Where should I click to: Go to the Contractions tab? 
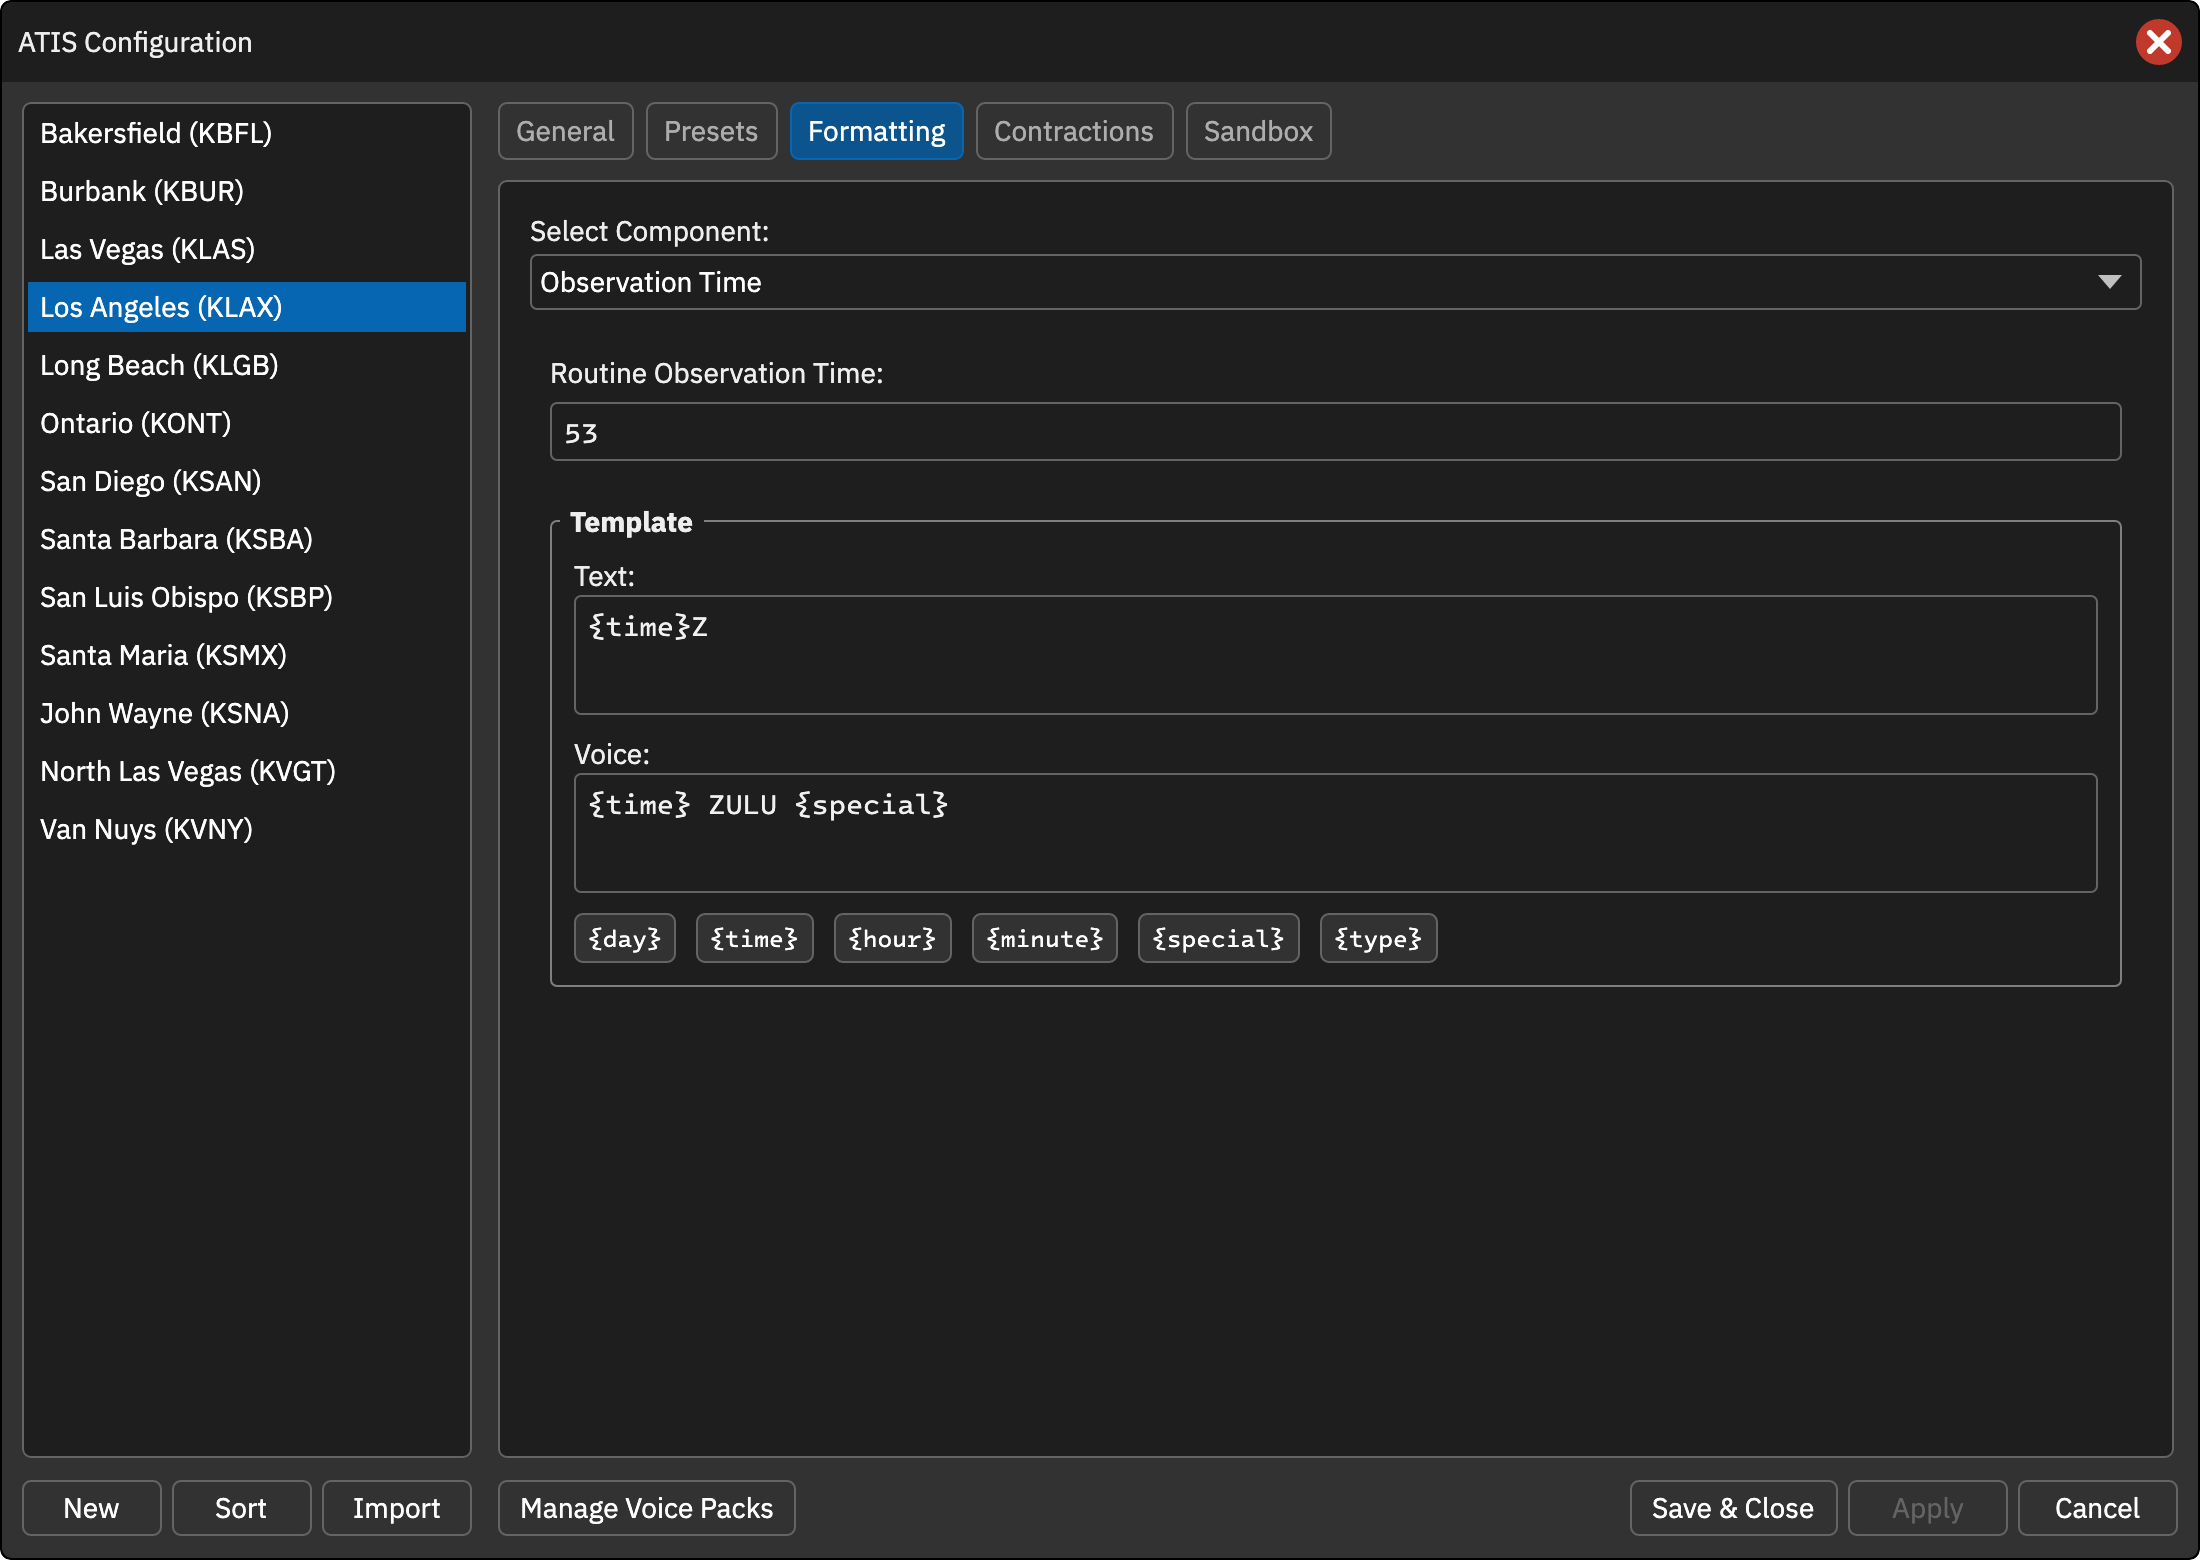pos(1074,131)
